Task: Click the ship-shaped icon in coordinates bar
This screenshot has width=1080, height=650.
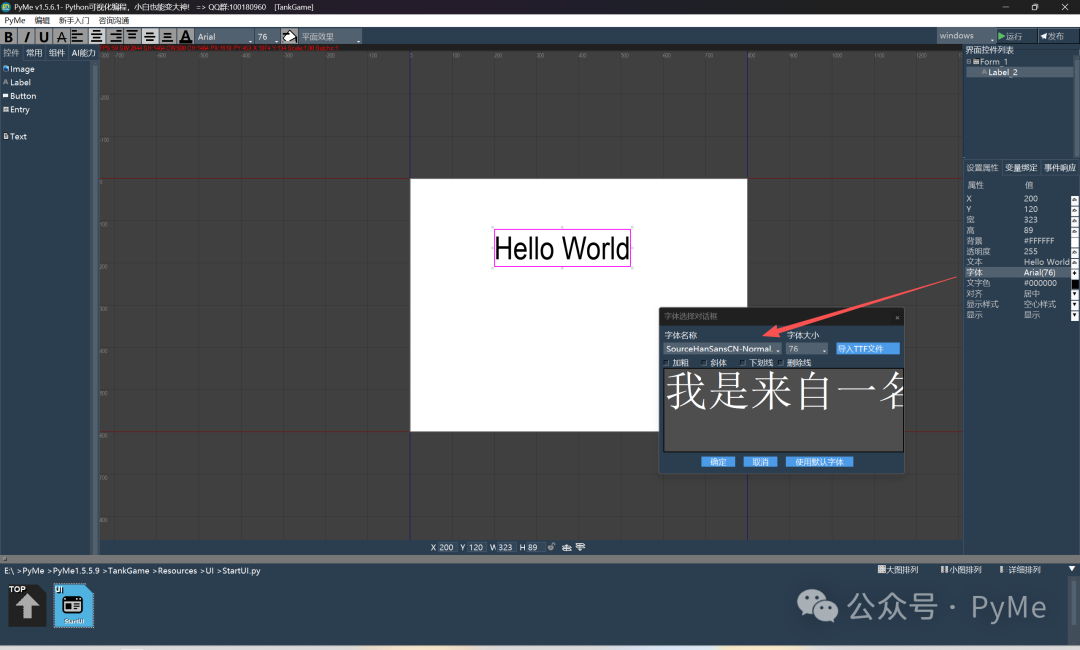Action: pos(567,547)
